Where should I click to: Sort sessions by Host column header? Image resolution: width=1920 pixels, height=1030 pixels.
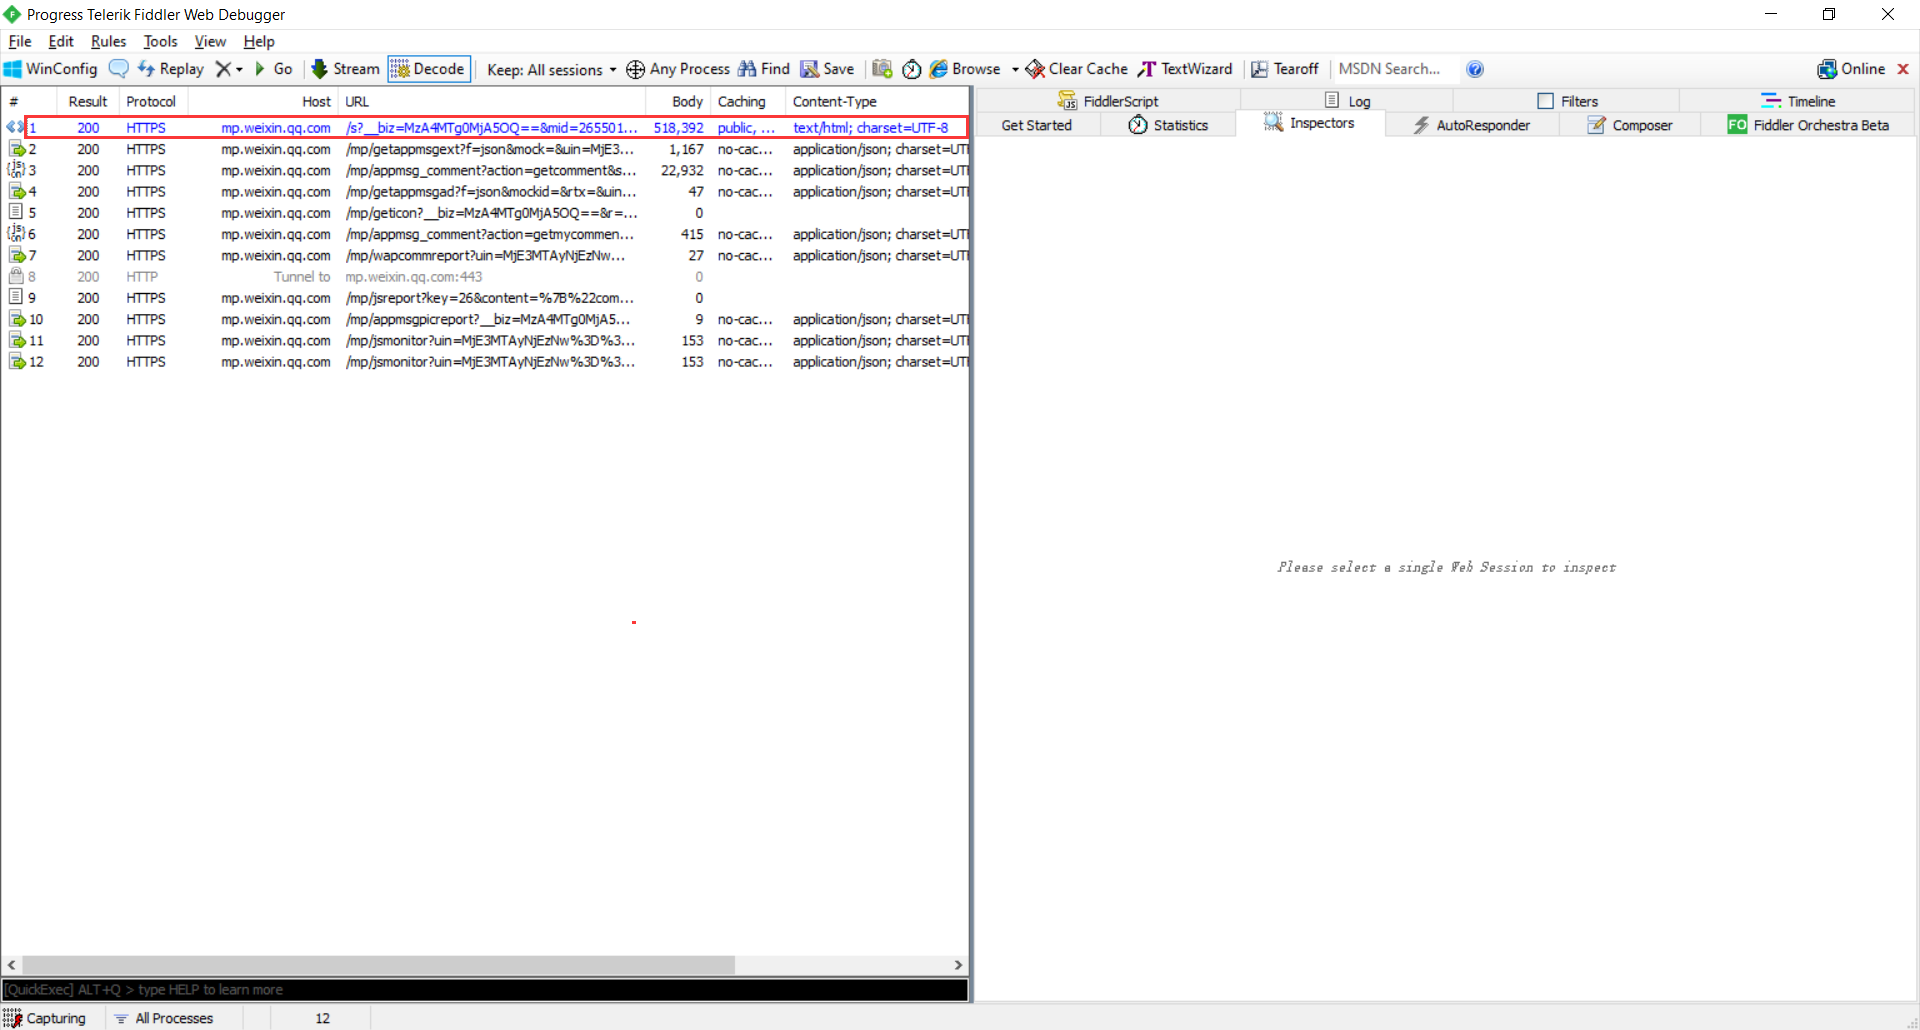(263, 101)
